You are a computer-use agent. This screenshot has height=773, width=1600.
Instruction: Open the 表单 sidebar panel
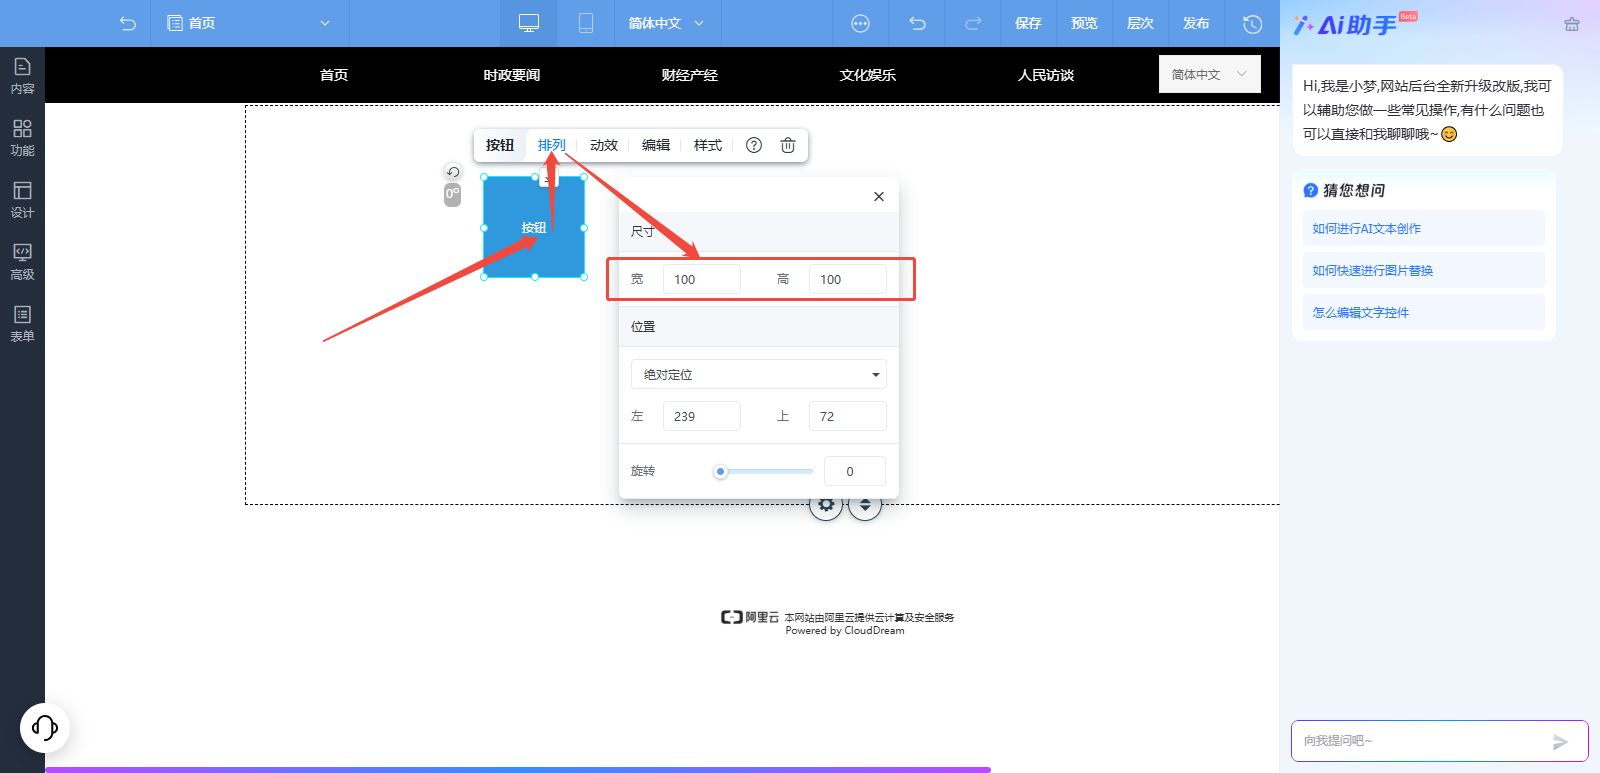22,324
